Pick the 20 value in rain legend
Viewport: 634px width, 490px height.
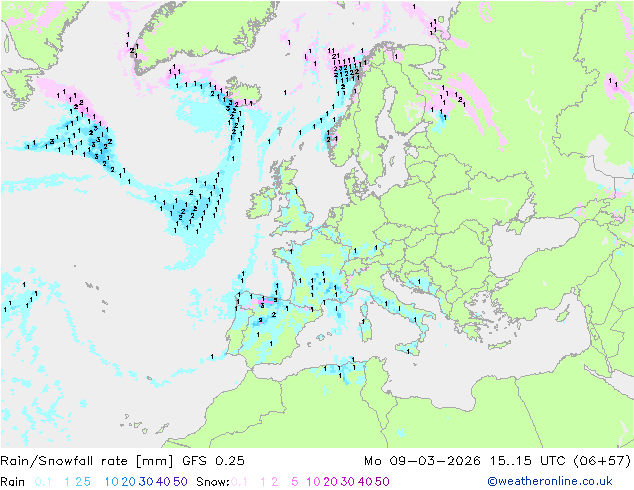pos(128,482)
